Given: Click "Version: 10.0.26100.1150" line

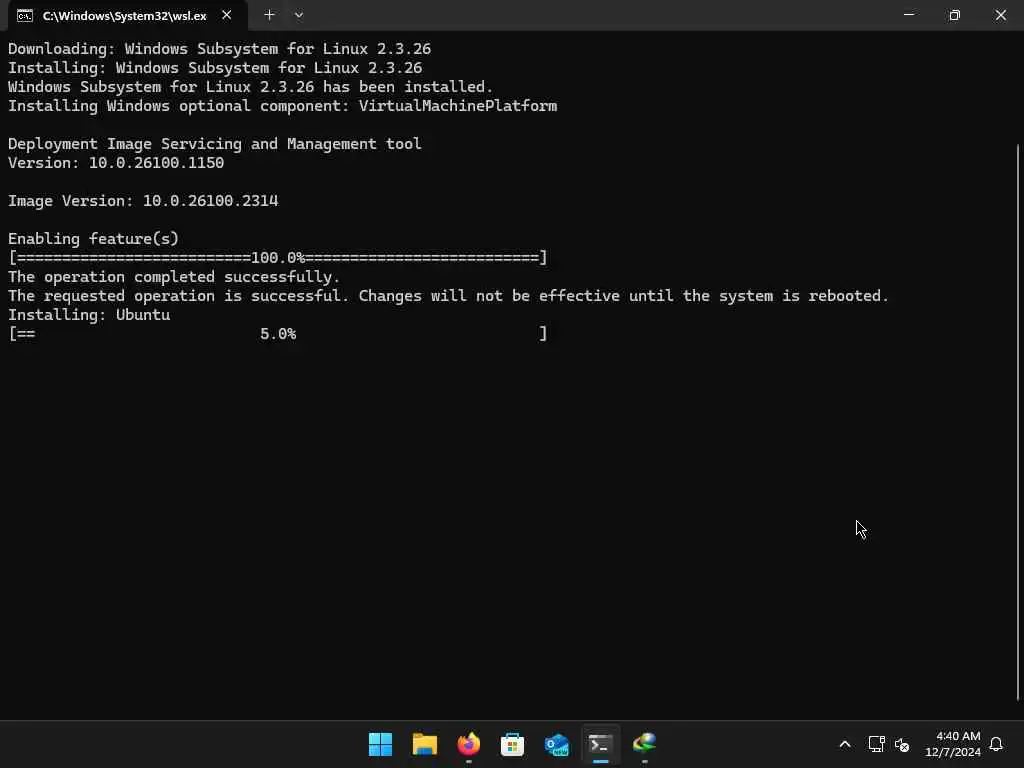Looking at the screenshot, I should click(116, 163).
